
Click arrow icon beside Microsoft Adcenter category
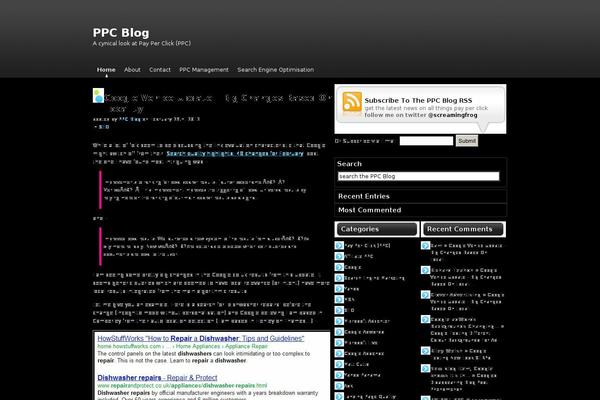coord(339,321)
